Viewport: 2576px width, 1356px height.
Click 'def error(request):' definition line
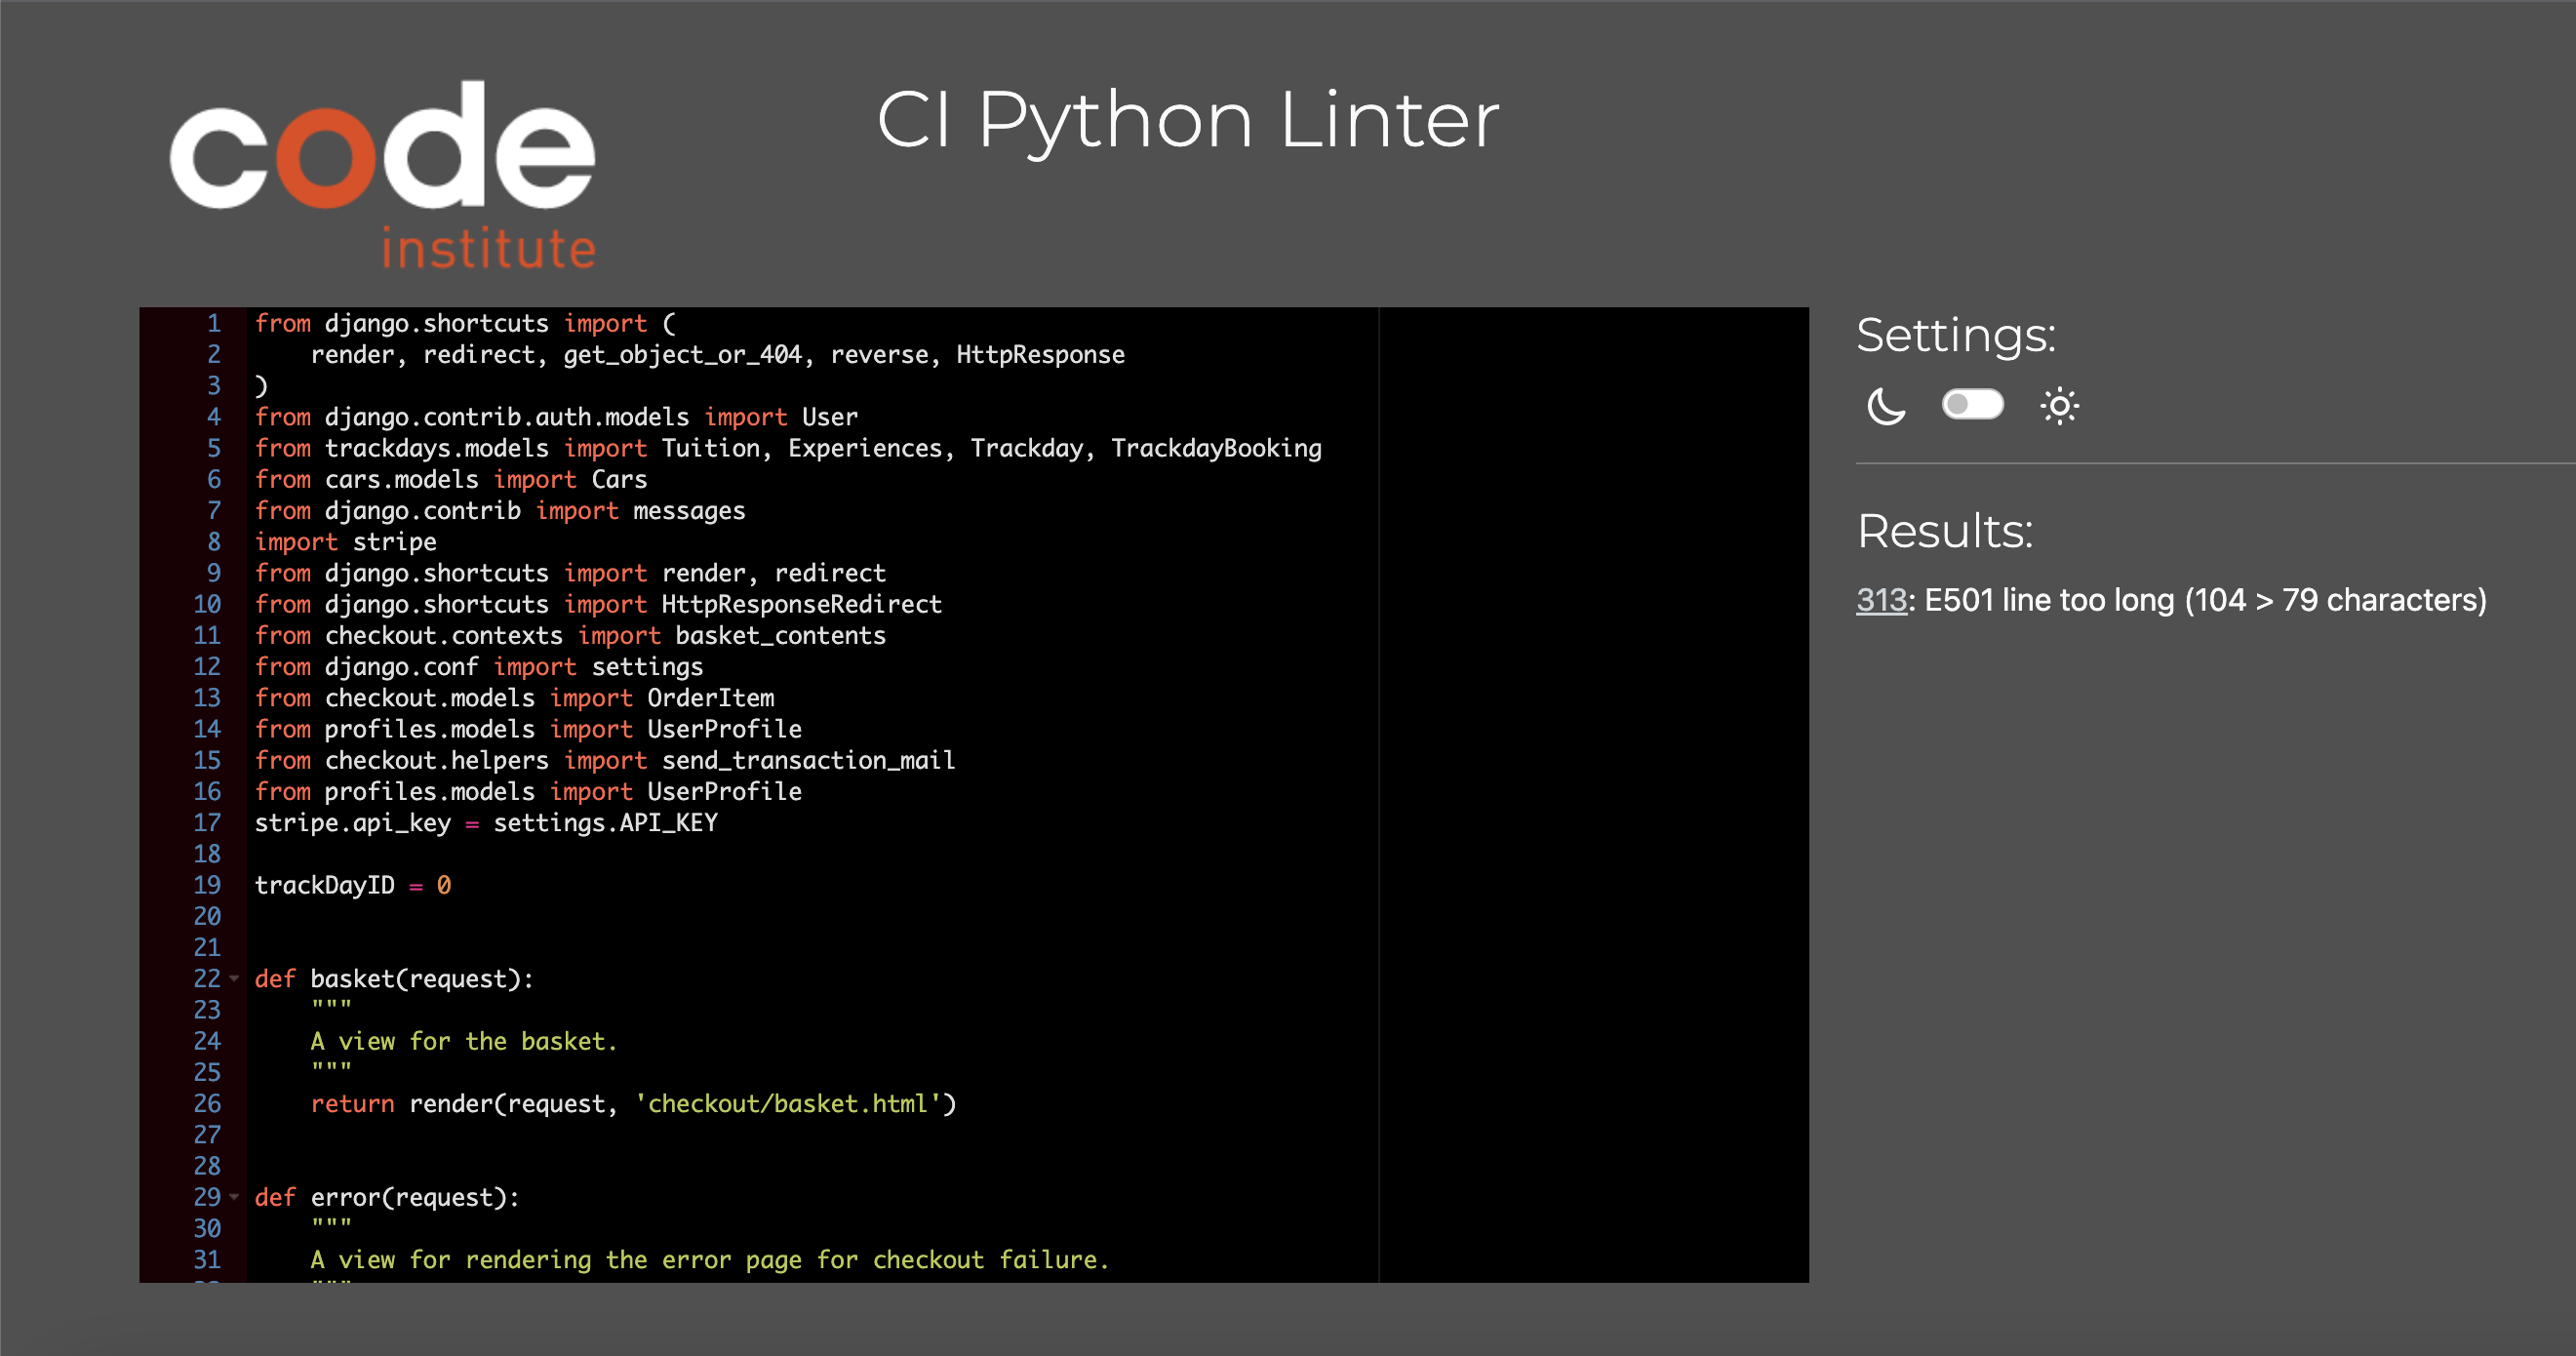click(387, 1197)
